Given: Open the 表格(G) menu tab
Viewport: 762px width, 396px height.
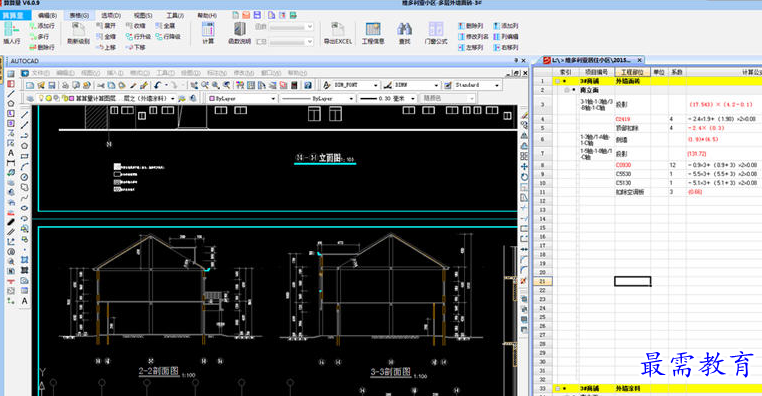Looking at the screenshot, I should coord(79,16).
